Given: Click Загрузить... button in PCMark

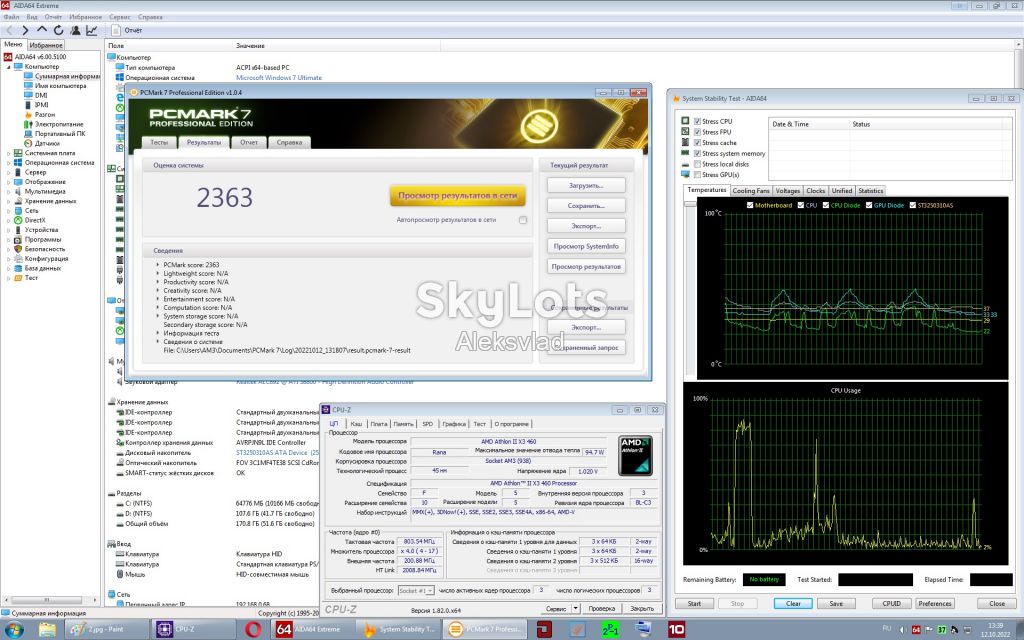Looking at the screenshot, I should (586, 185).
